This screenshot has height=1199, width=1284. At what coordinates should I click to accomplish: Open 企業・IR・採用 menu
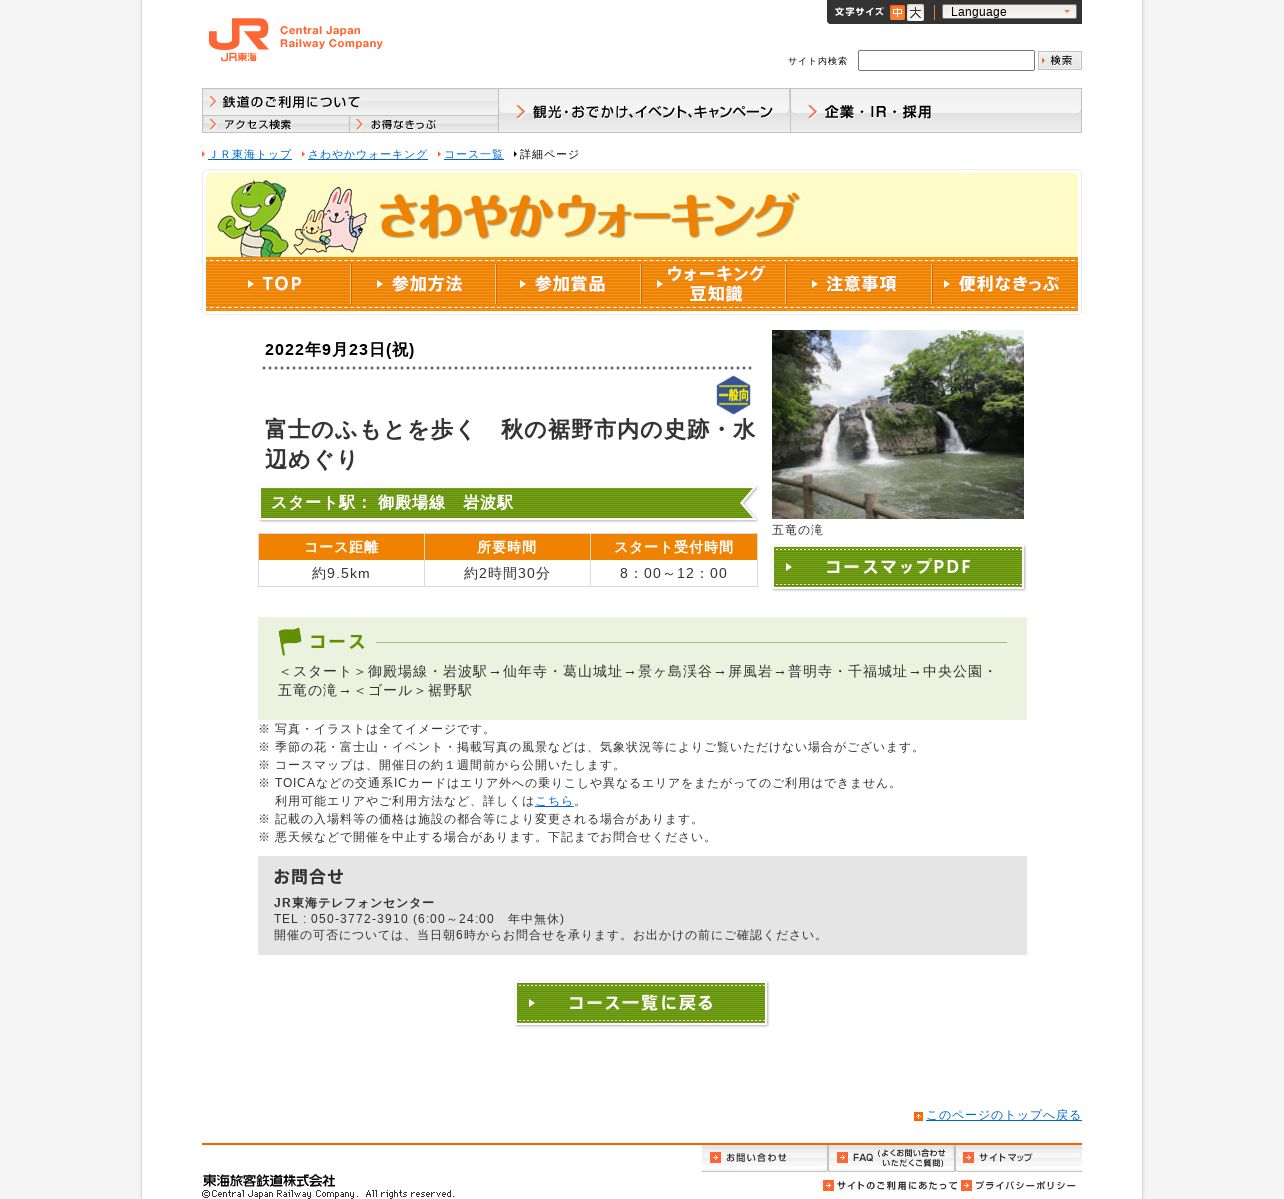coord(936,111)
